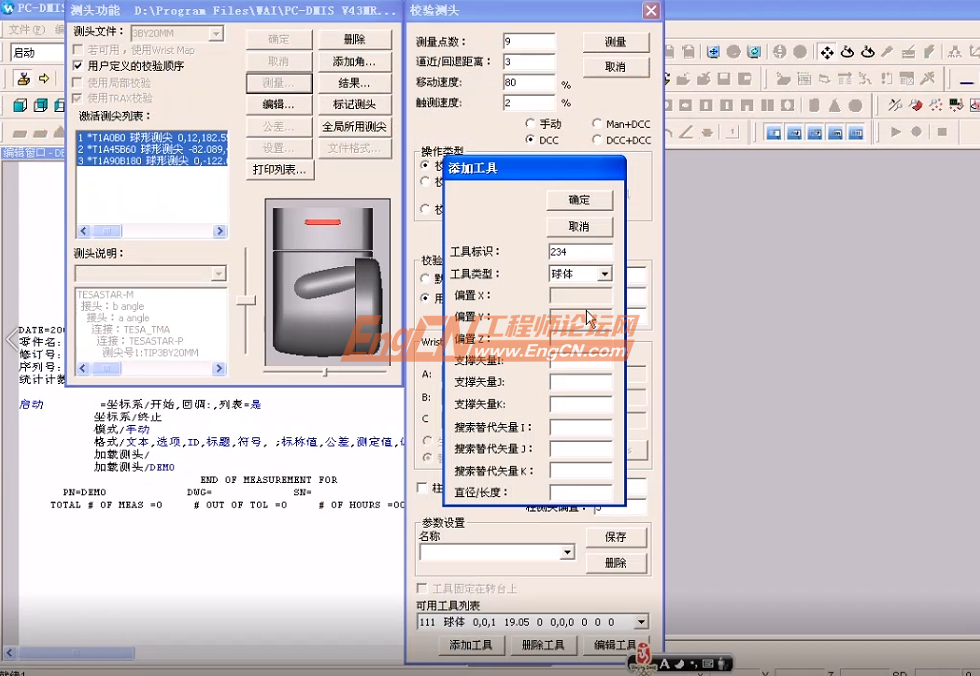
Task: Click the cylinder feature icon beside the cone
Action: pyautogui.click(x=814, y=105)
